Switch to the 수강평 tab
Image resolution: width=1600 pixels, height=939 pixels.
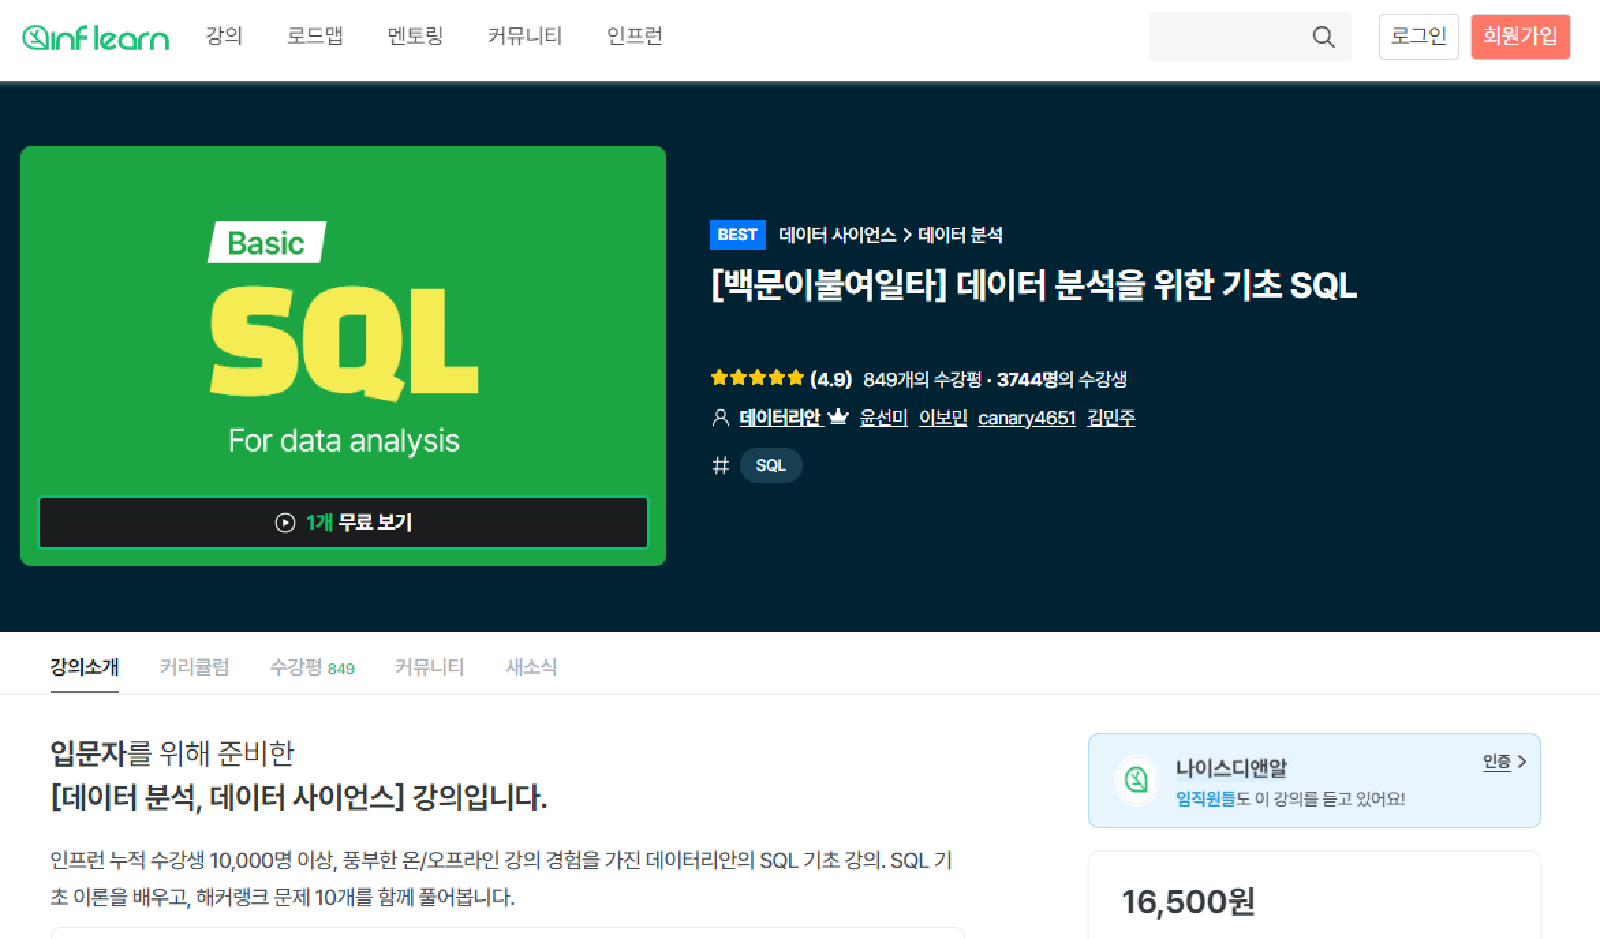click(x=296, y=667)
